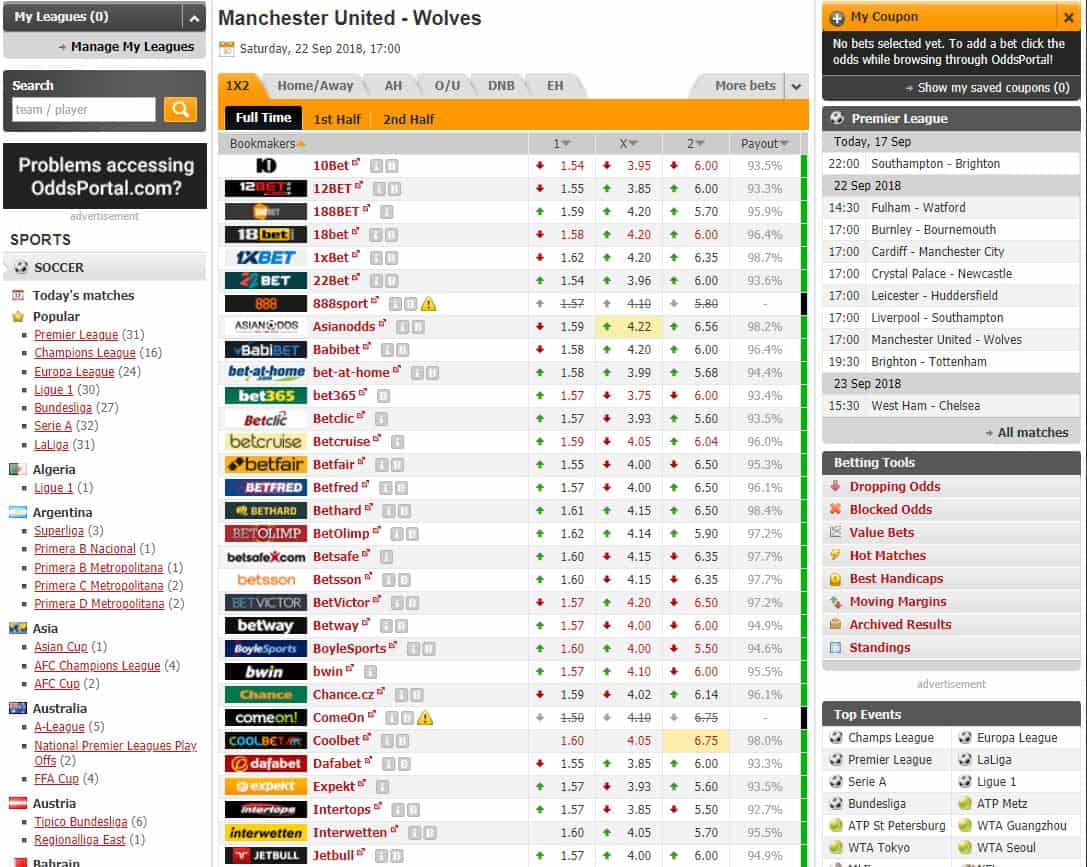
Task: Click the calendar icon beside match date
Action: click(226, 49)
